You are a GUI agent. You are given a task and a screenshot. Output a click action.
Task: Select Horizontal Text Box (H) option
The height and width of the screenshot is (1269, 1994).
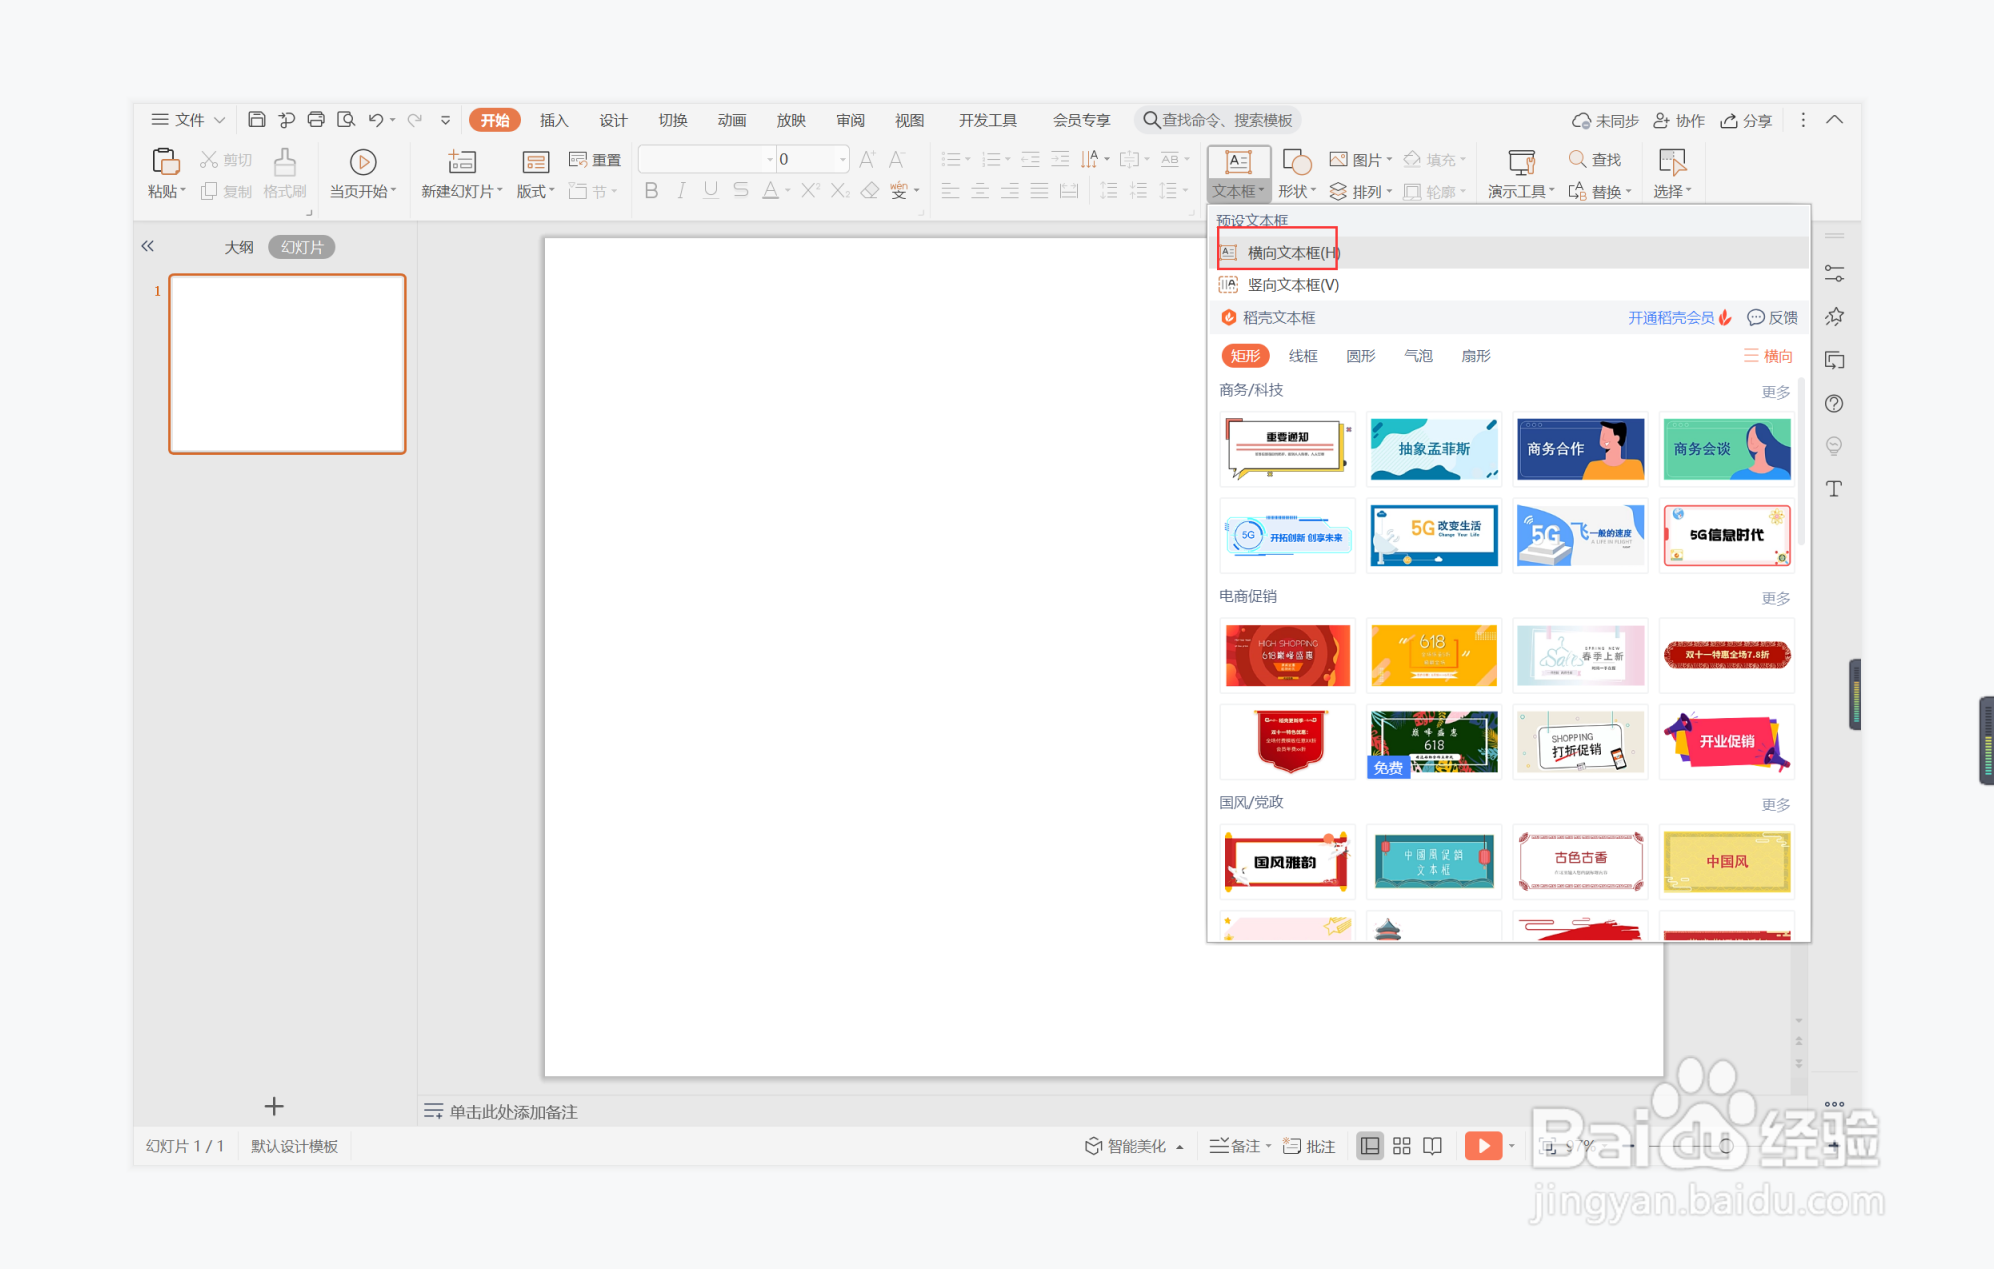(x=1508, y=253)
